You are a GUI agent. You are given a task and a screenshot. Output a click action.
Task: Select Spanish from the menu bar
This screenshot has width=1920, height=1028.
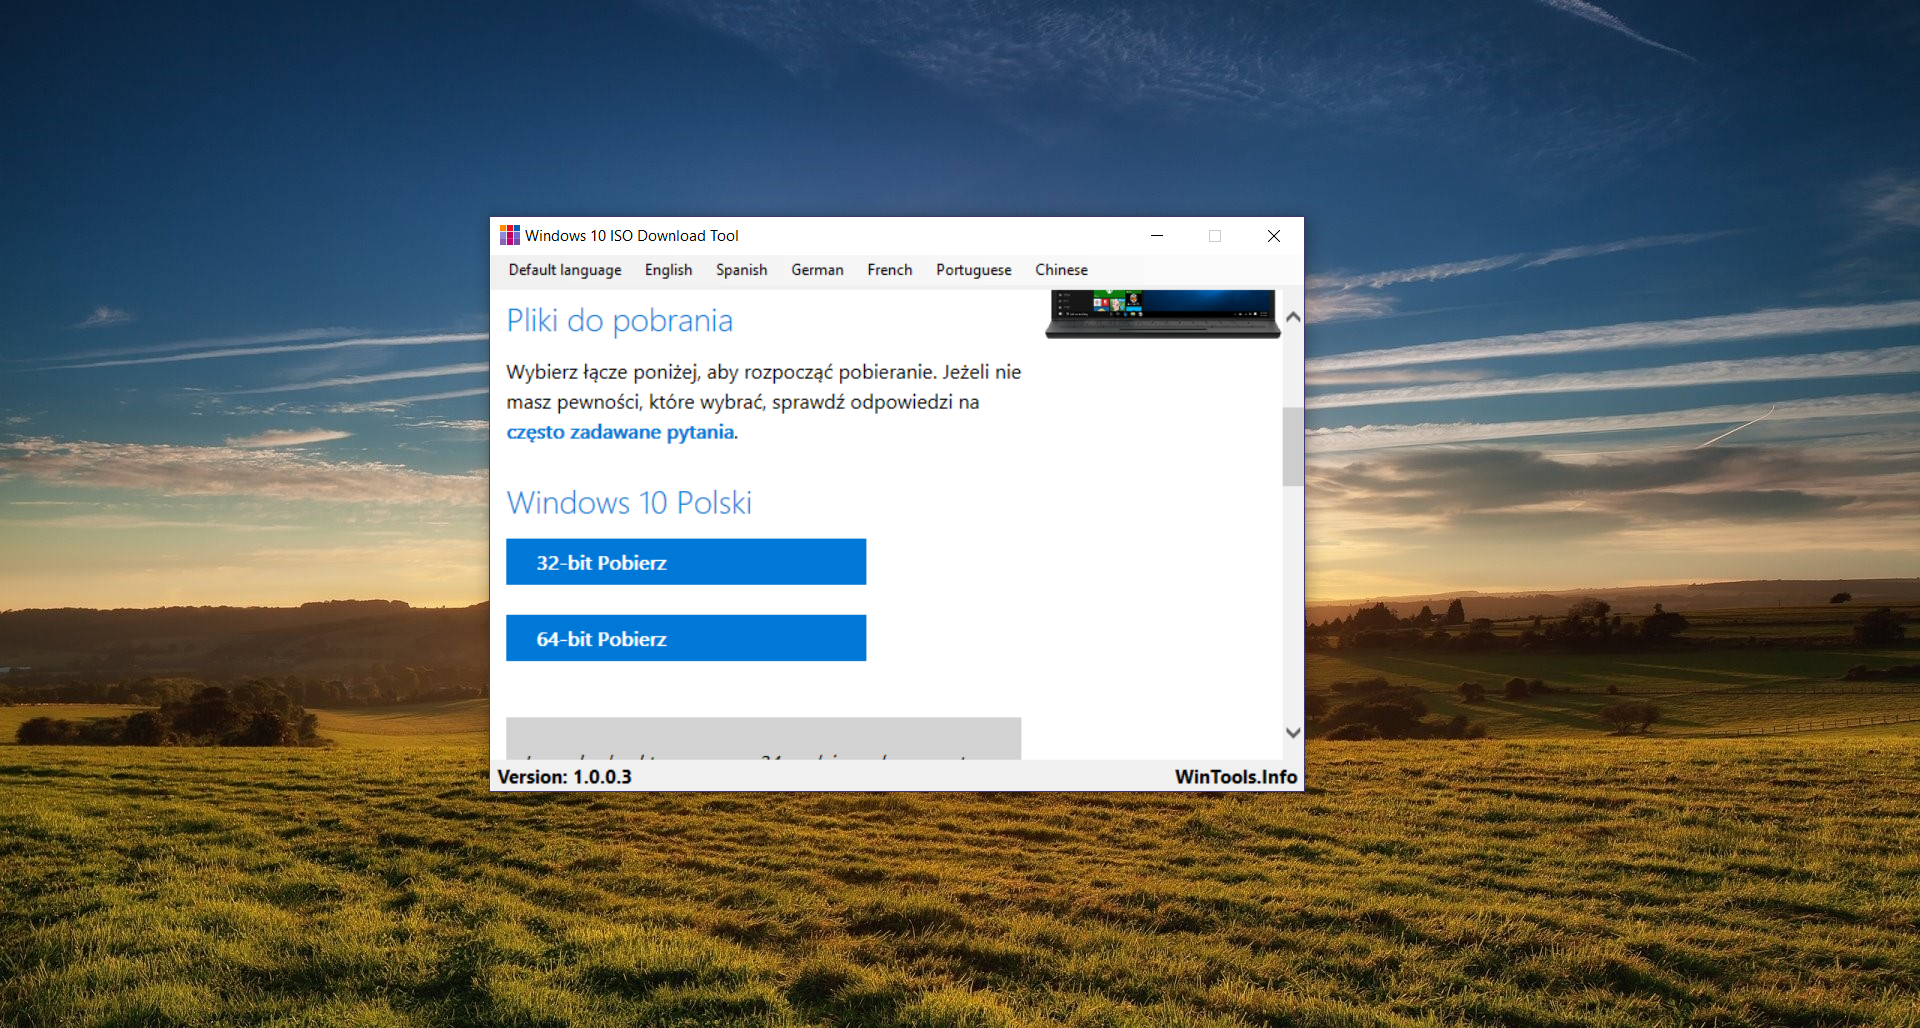tap(741, 270)
